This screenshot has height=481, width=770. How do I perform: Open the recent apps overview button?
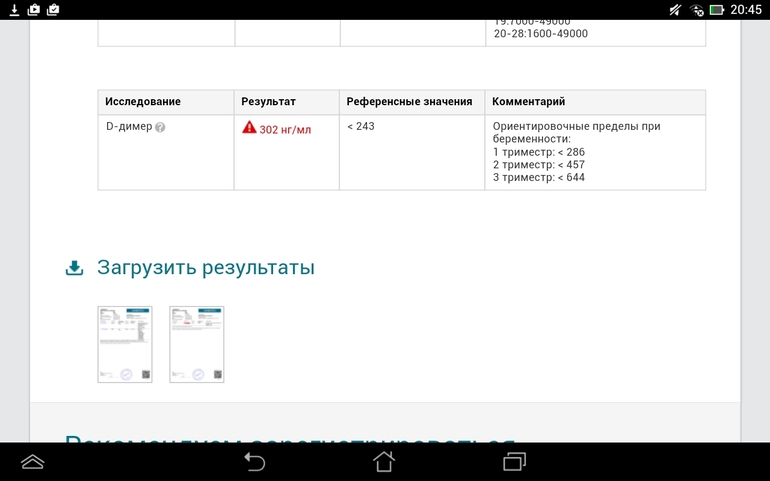pos(514,461)
